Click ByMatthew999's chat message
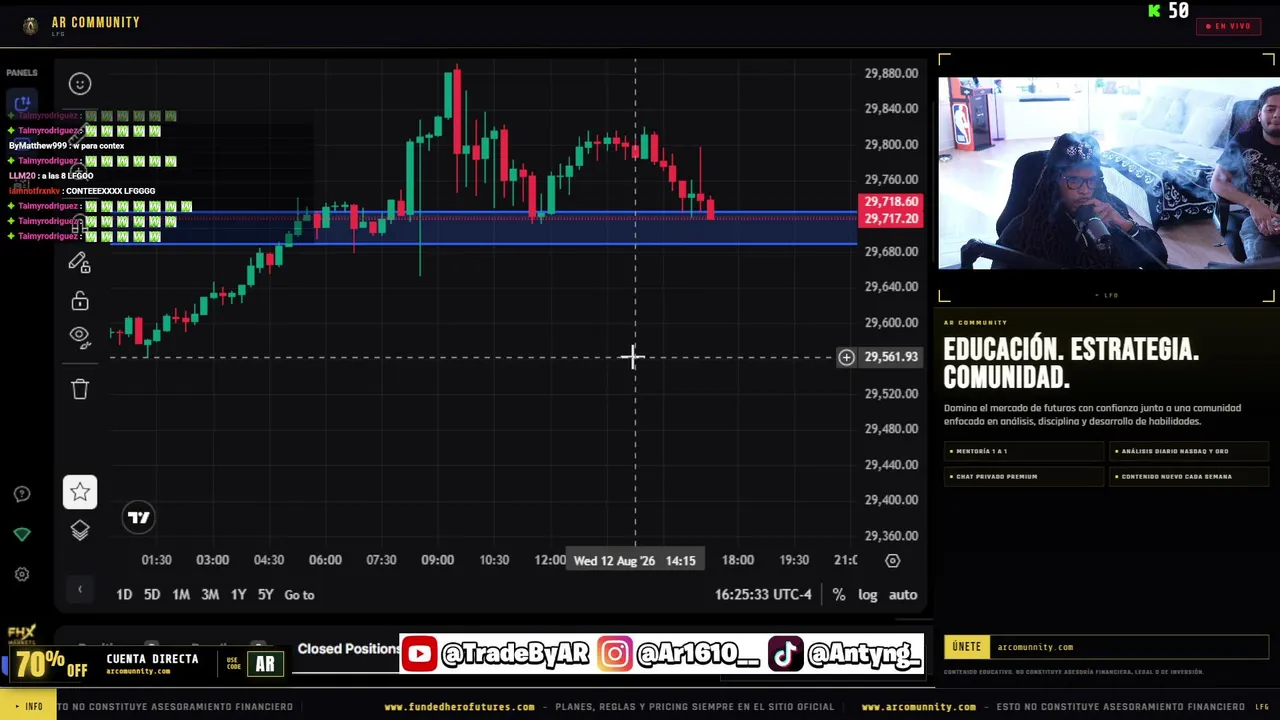 coord(66,146)
